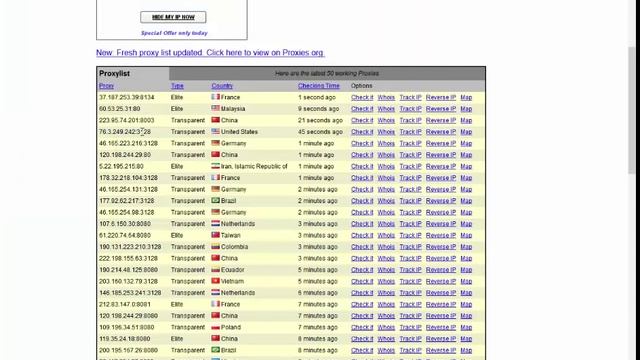Open Map for the Colombia proxy

click(x=466, y=247)
